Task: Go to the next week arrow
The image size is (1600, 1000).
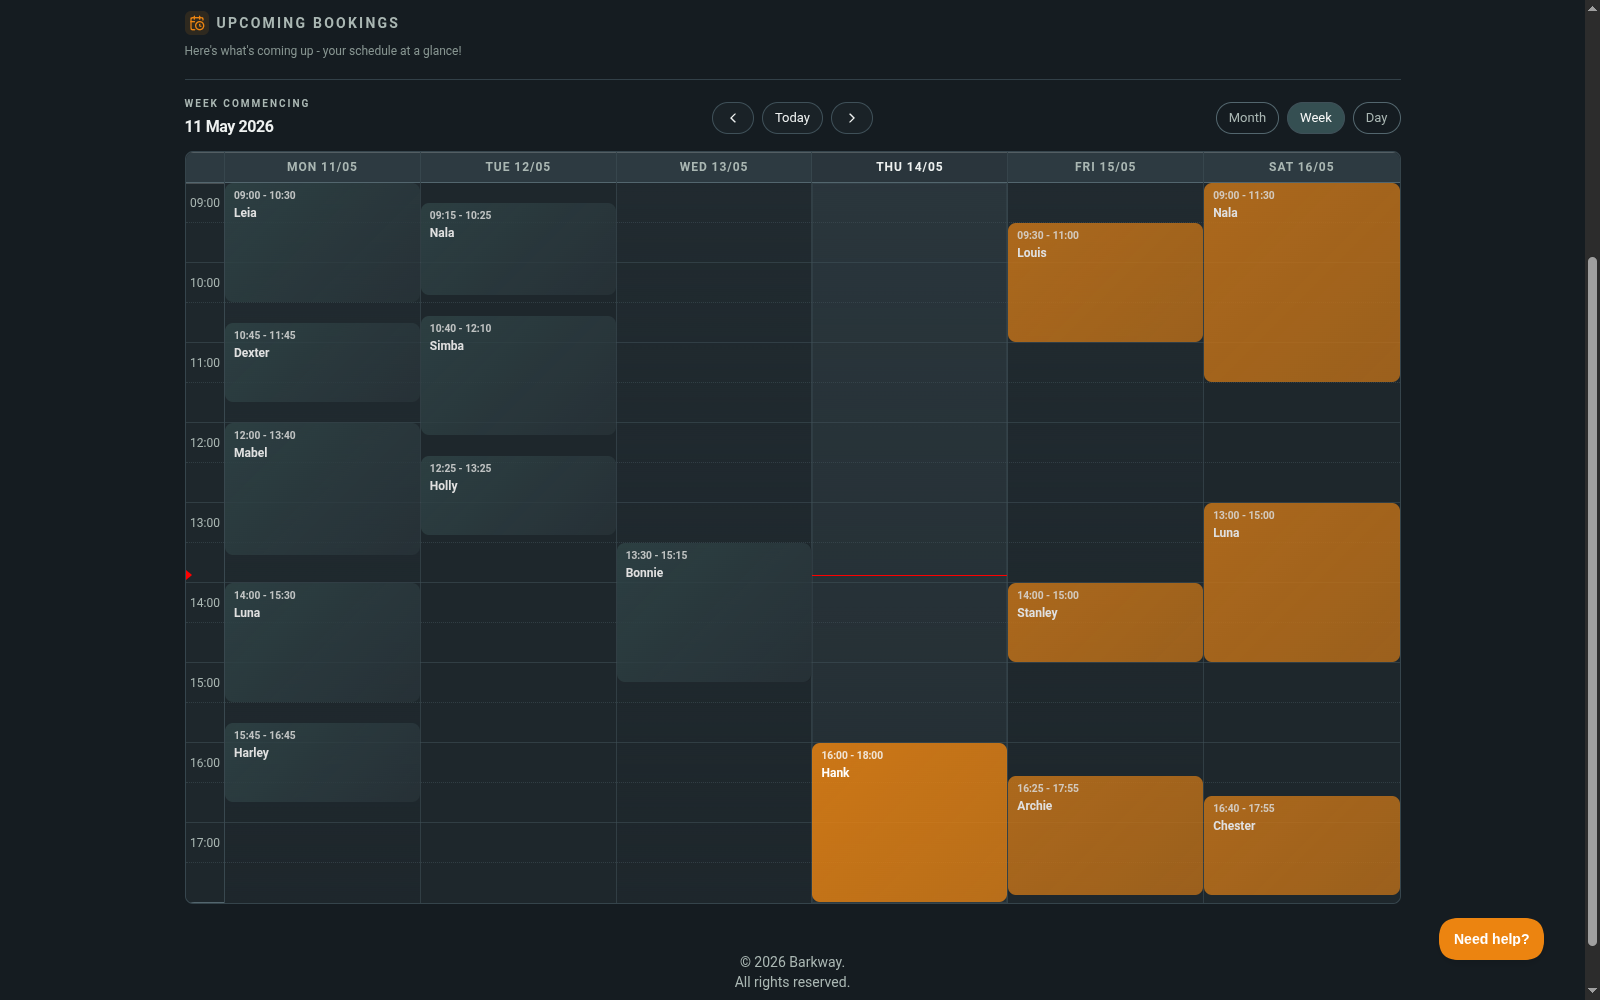Action: tap(852, 118)
